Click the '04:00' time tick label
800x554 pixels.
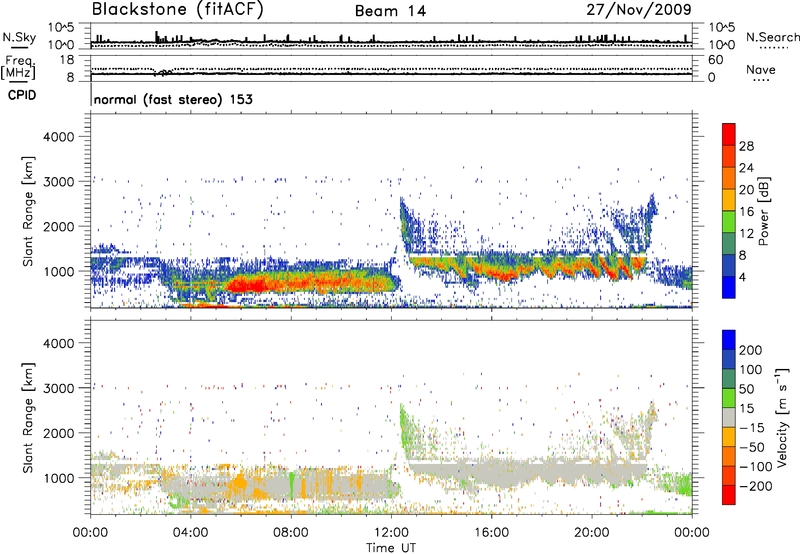[x=190, y=533]
